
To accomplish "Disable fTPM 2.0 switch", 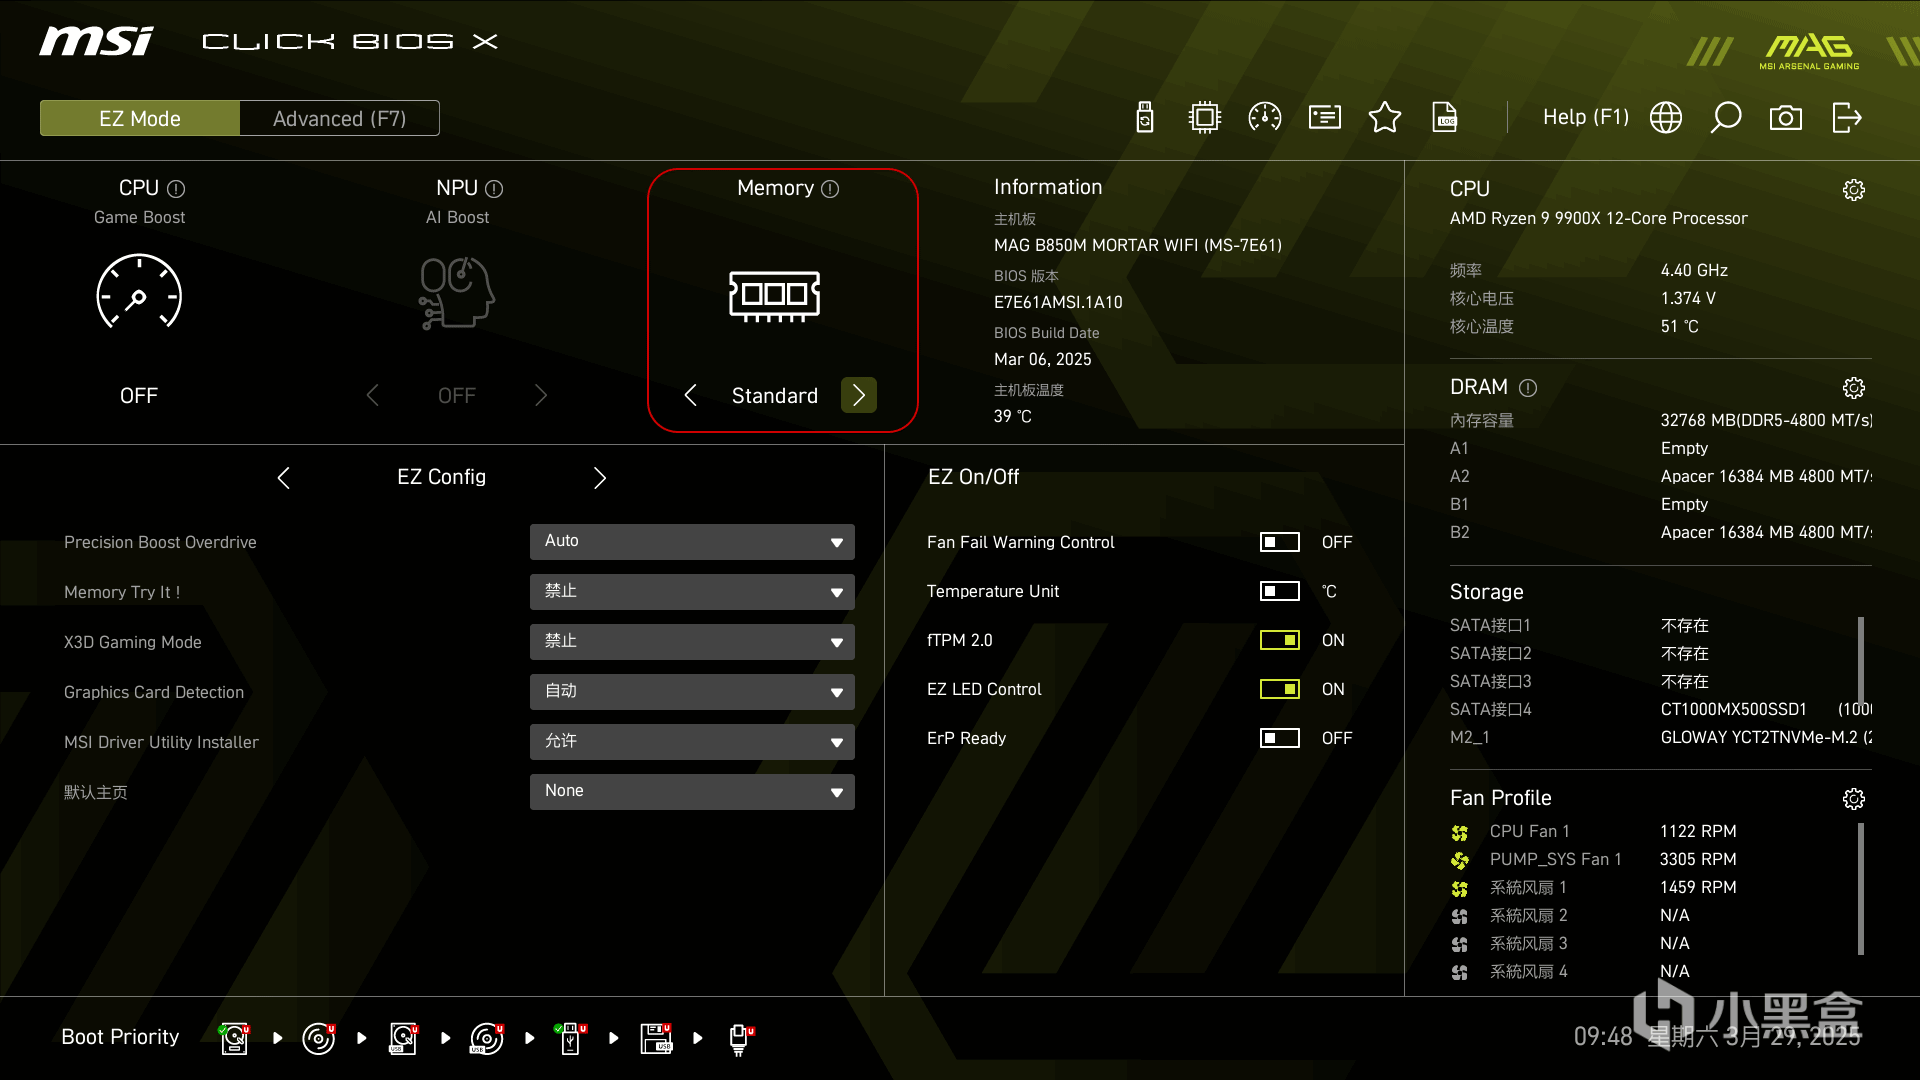I will coord(1279,640).
